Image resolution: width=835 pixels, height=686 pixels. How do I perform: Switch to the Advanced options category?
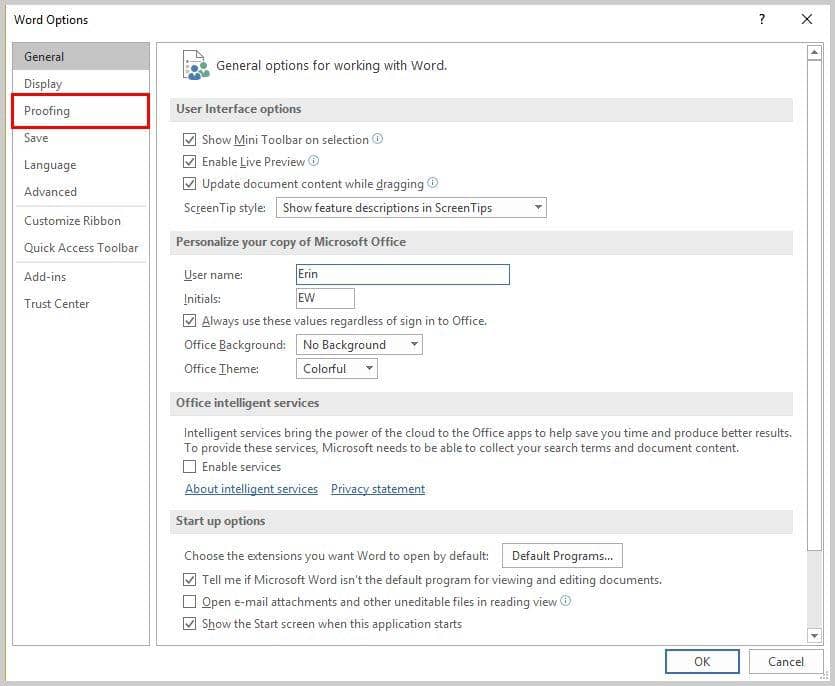click(50, 192)
